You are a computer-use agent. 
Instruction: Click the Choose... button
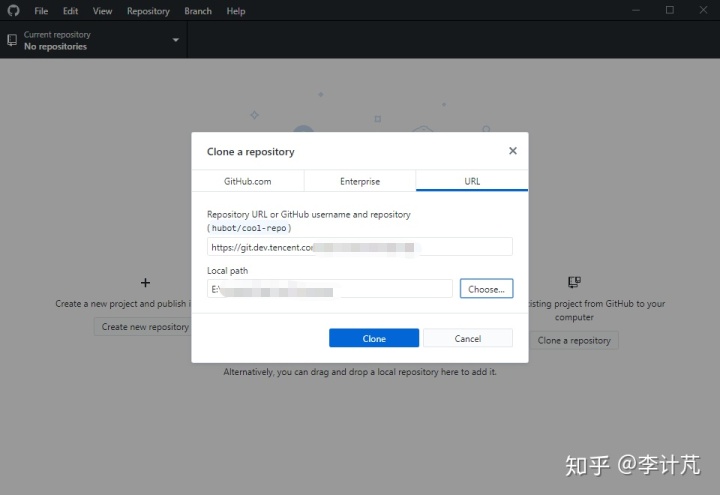tap(486, 289)
